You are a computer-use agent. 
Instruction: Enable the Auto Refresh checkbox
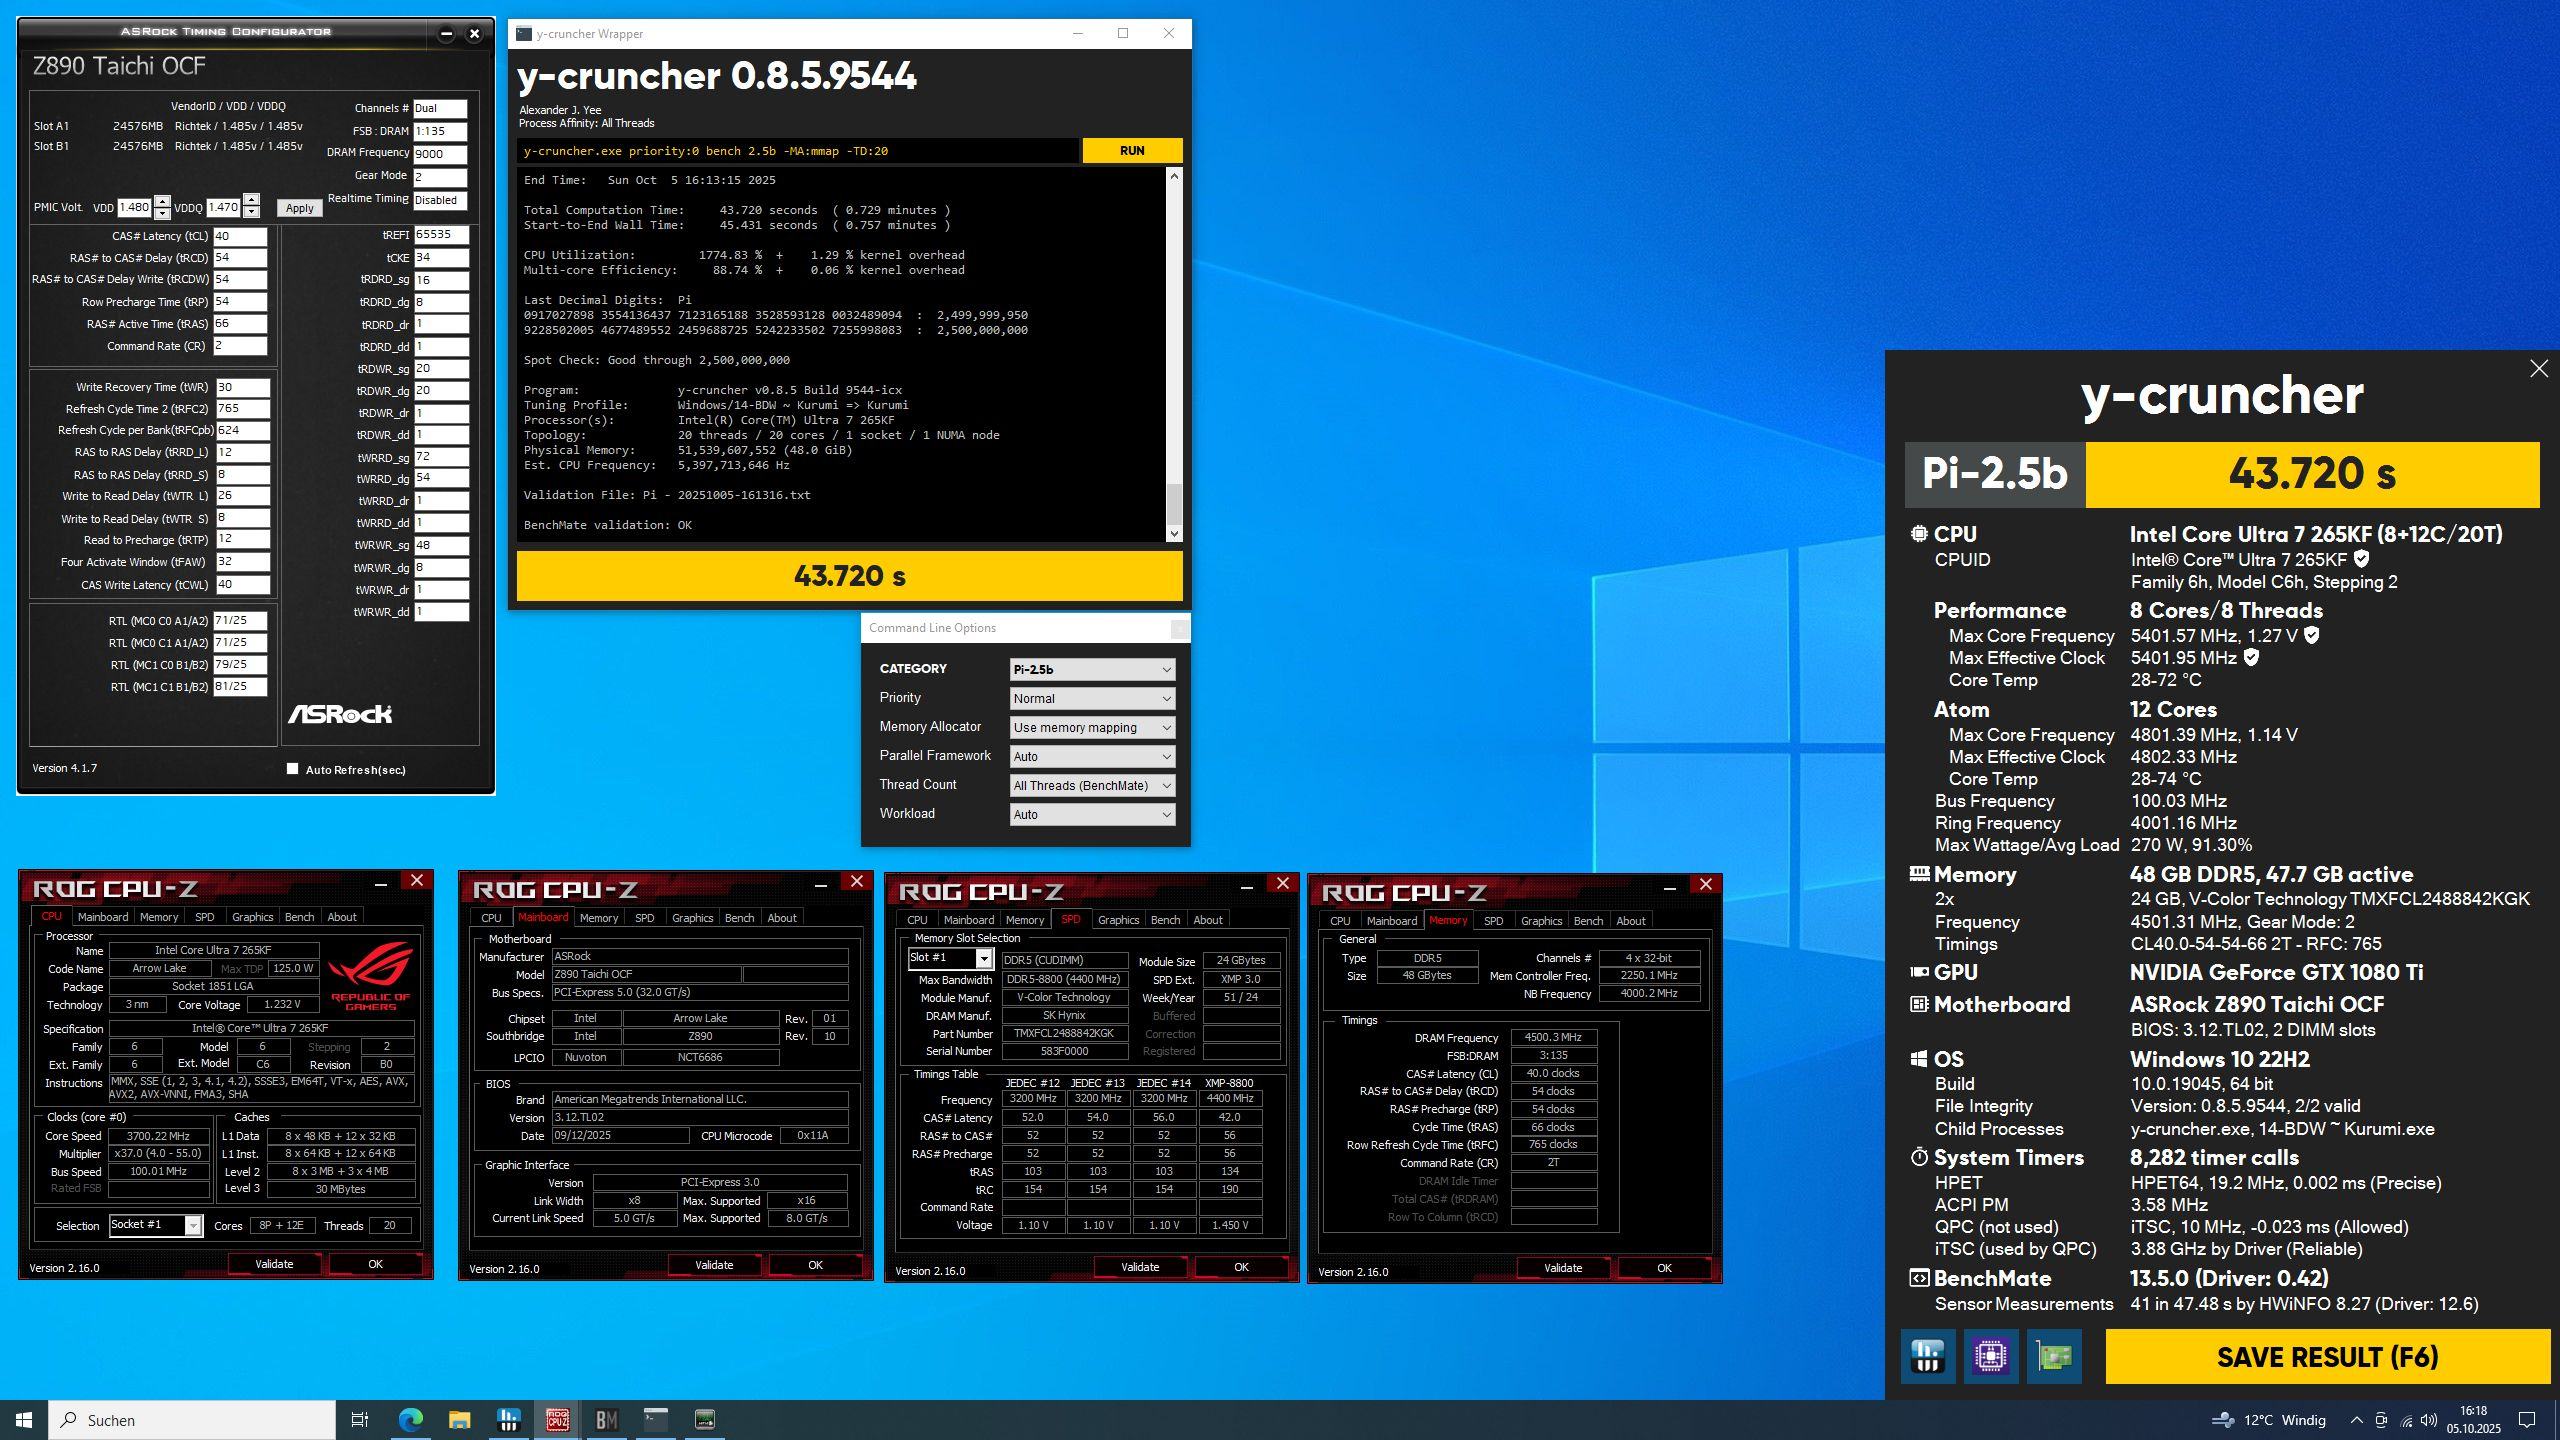point(292,769)
